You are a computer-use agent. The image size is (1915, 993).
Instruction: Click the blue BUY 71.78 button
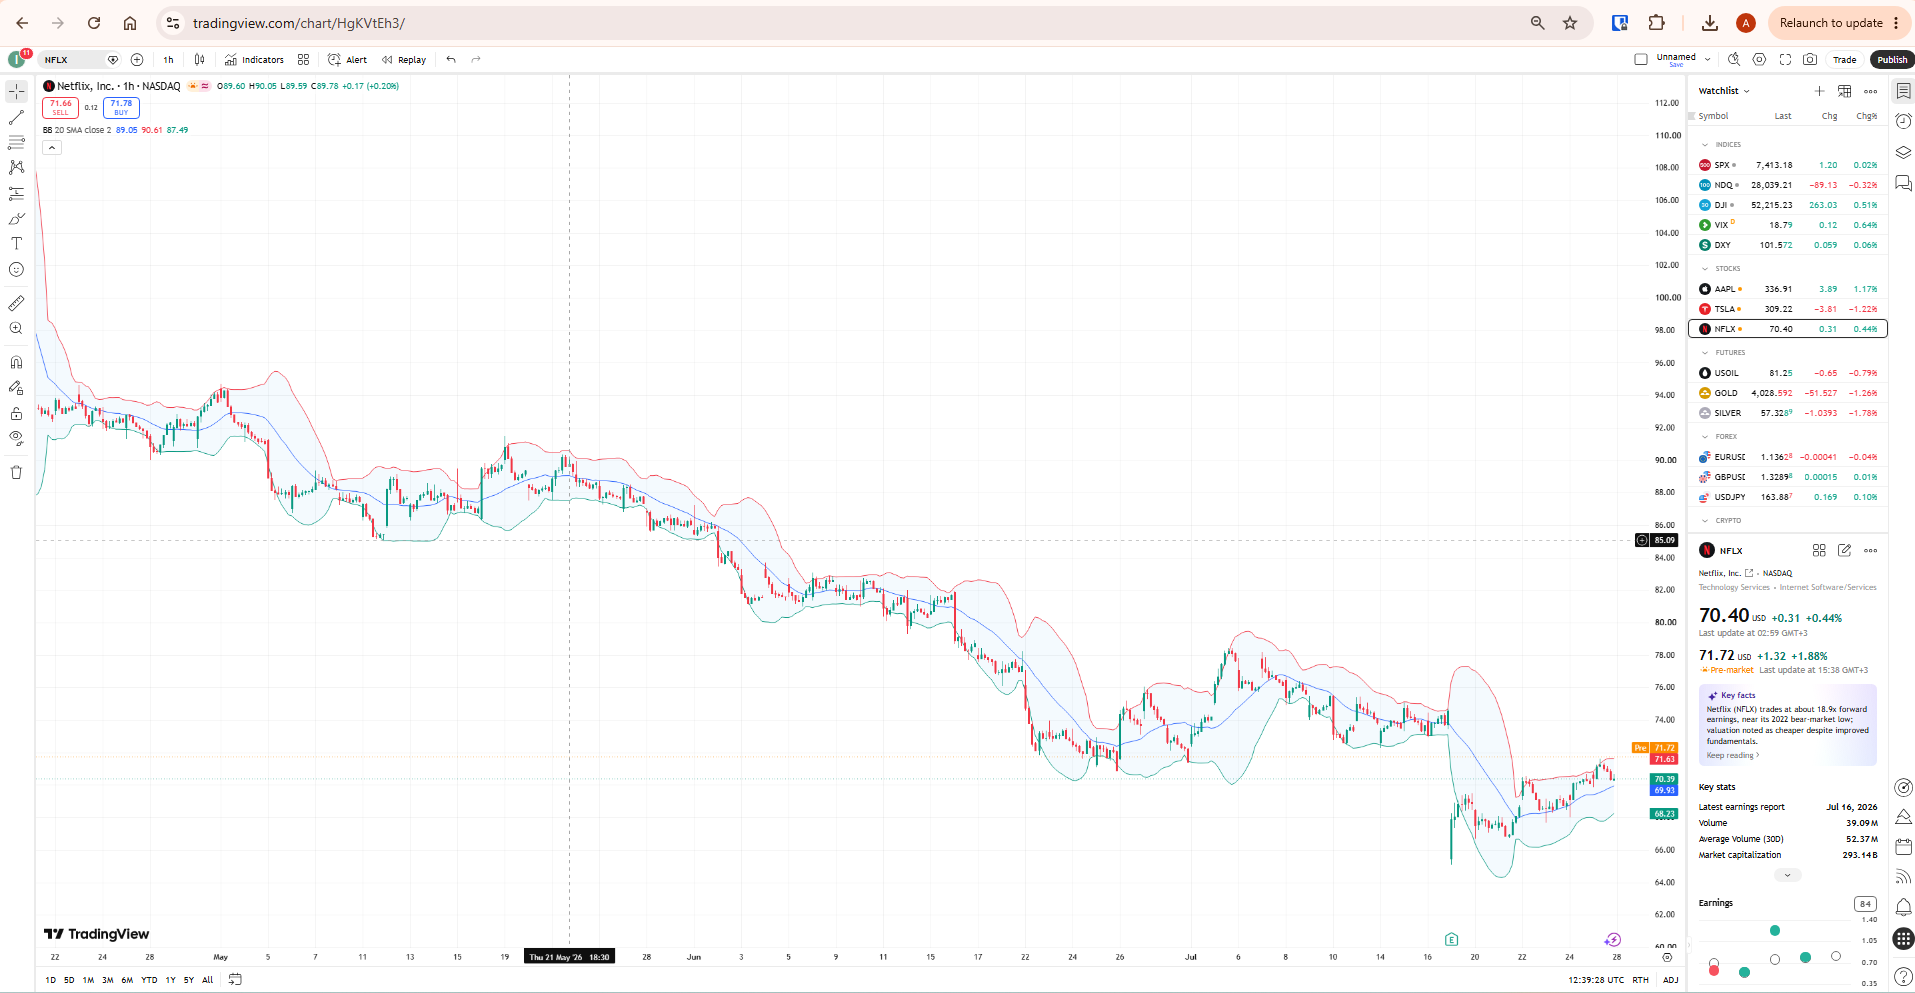[121, 107]
